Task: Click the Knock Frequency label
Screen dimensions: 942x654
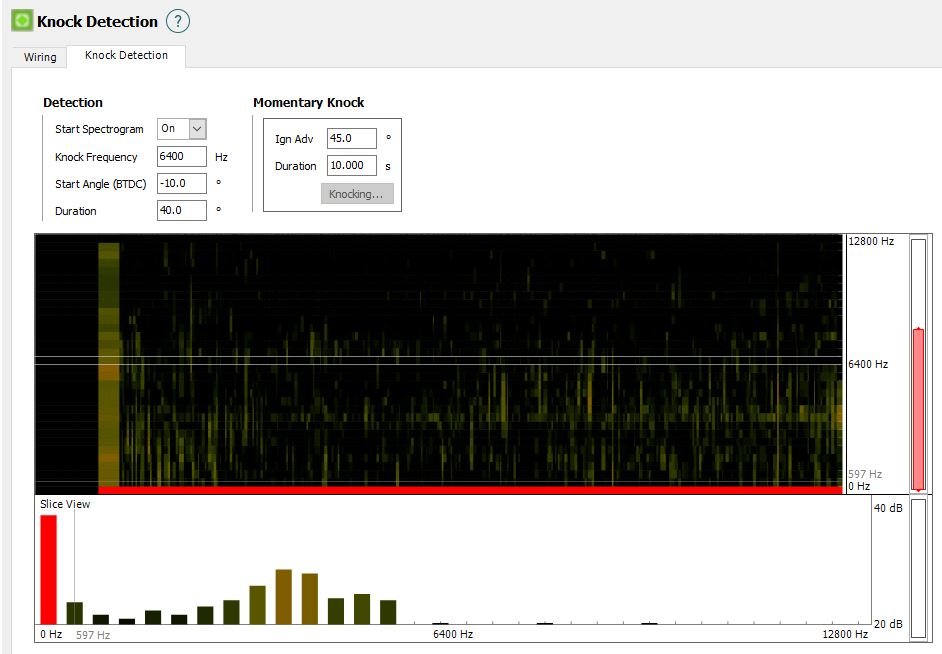Action: [x=96, y=157]
